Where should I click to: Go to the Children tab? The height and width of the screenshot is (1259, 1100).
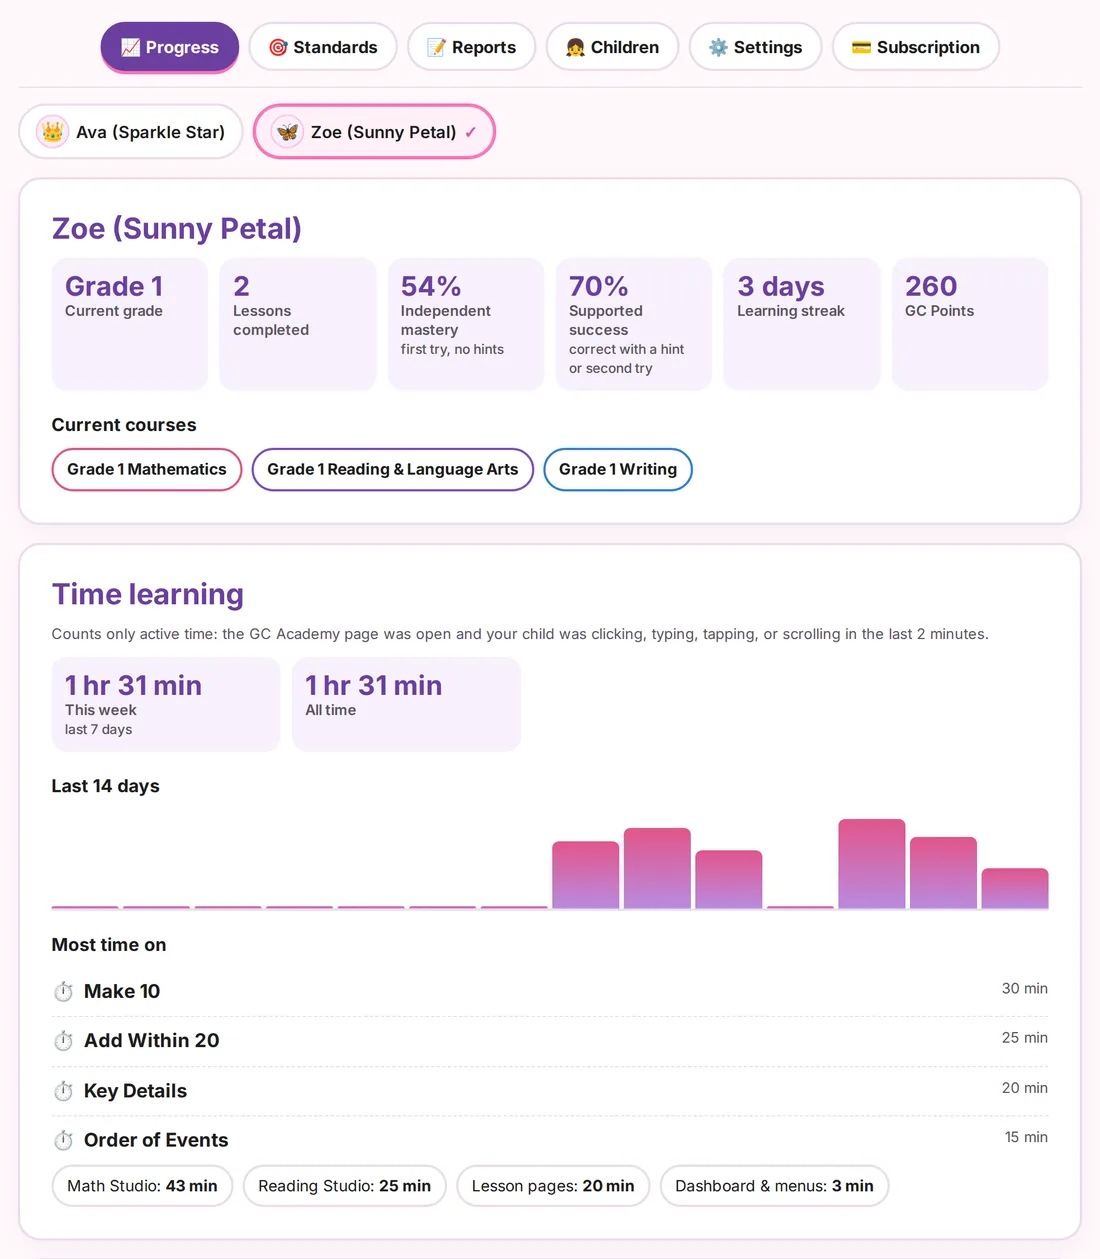pos(612,47)
